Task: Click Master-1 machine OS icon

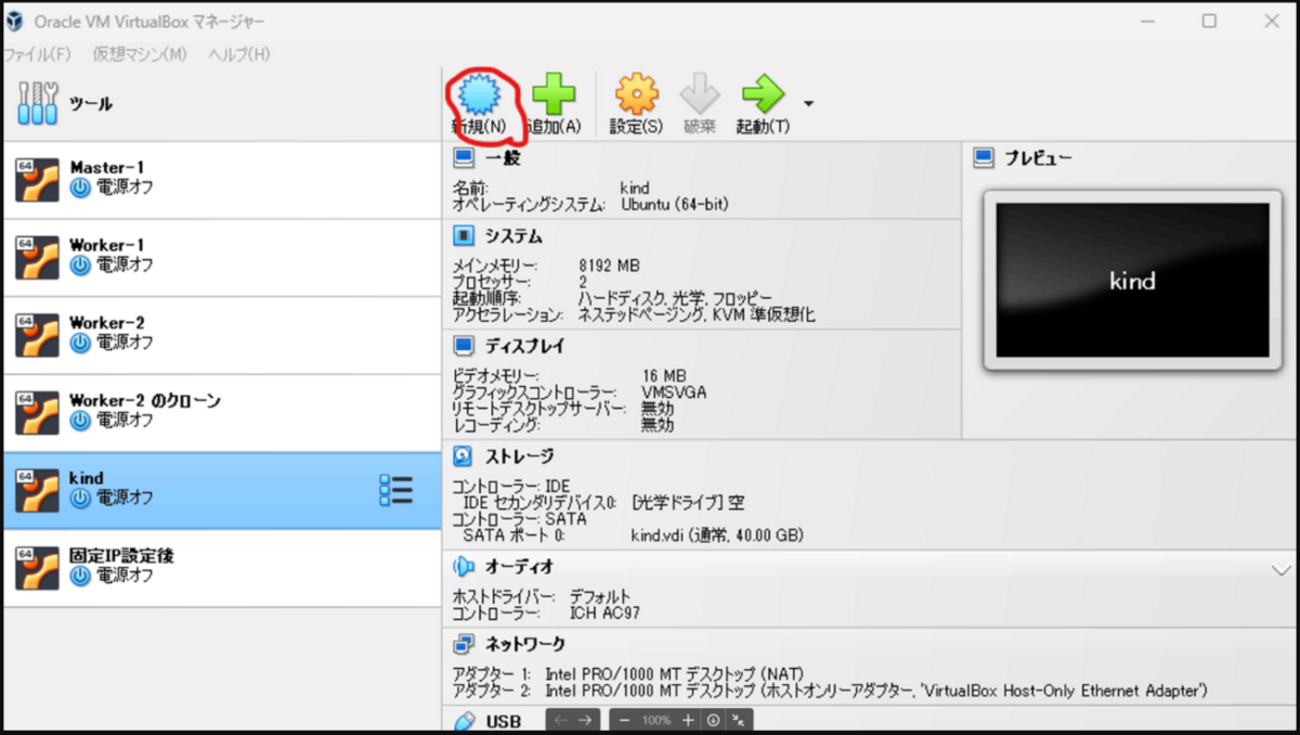Action: tap(37, 180)
